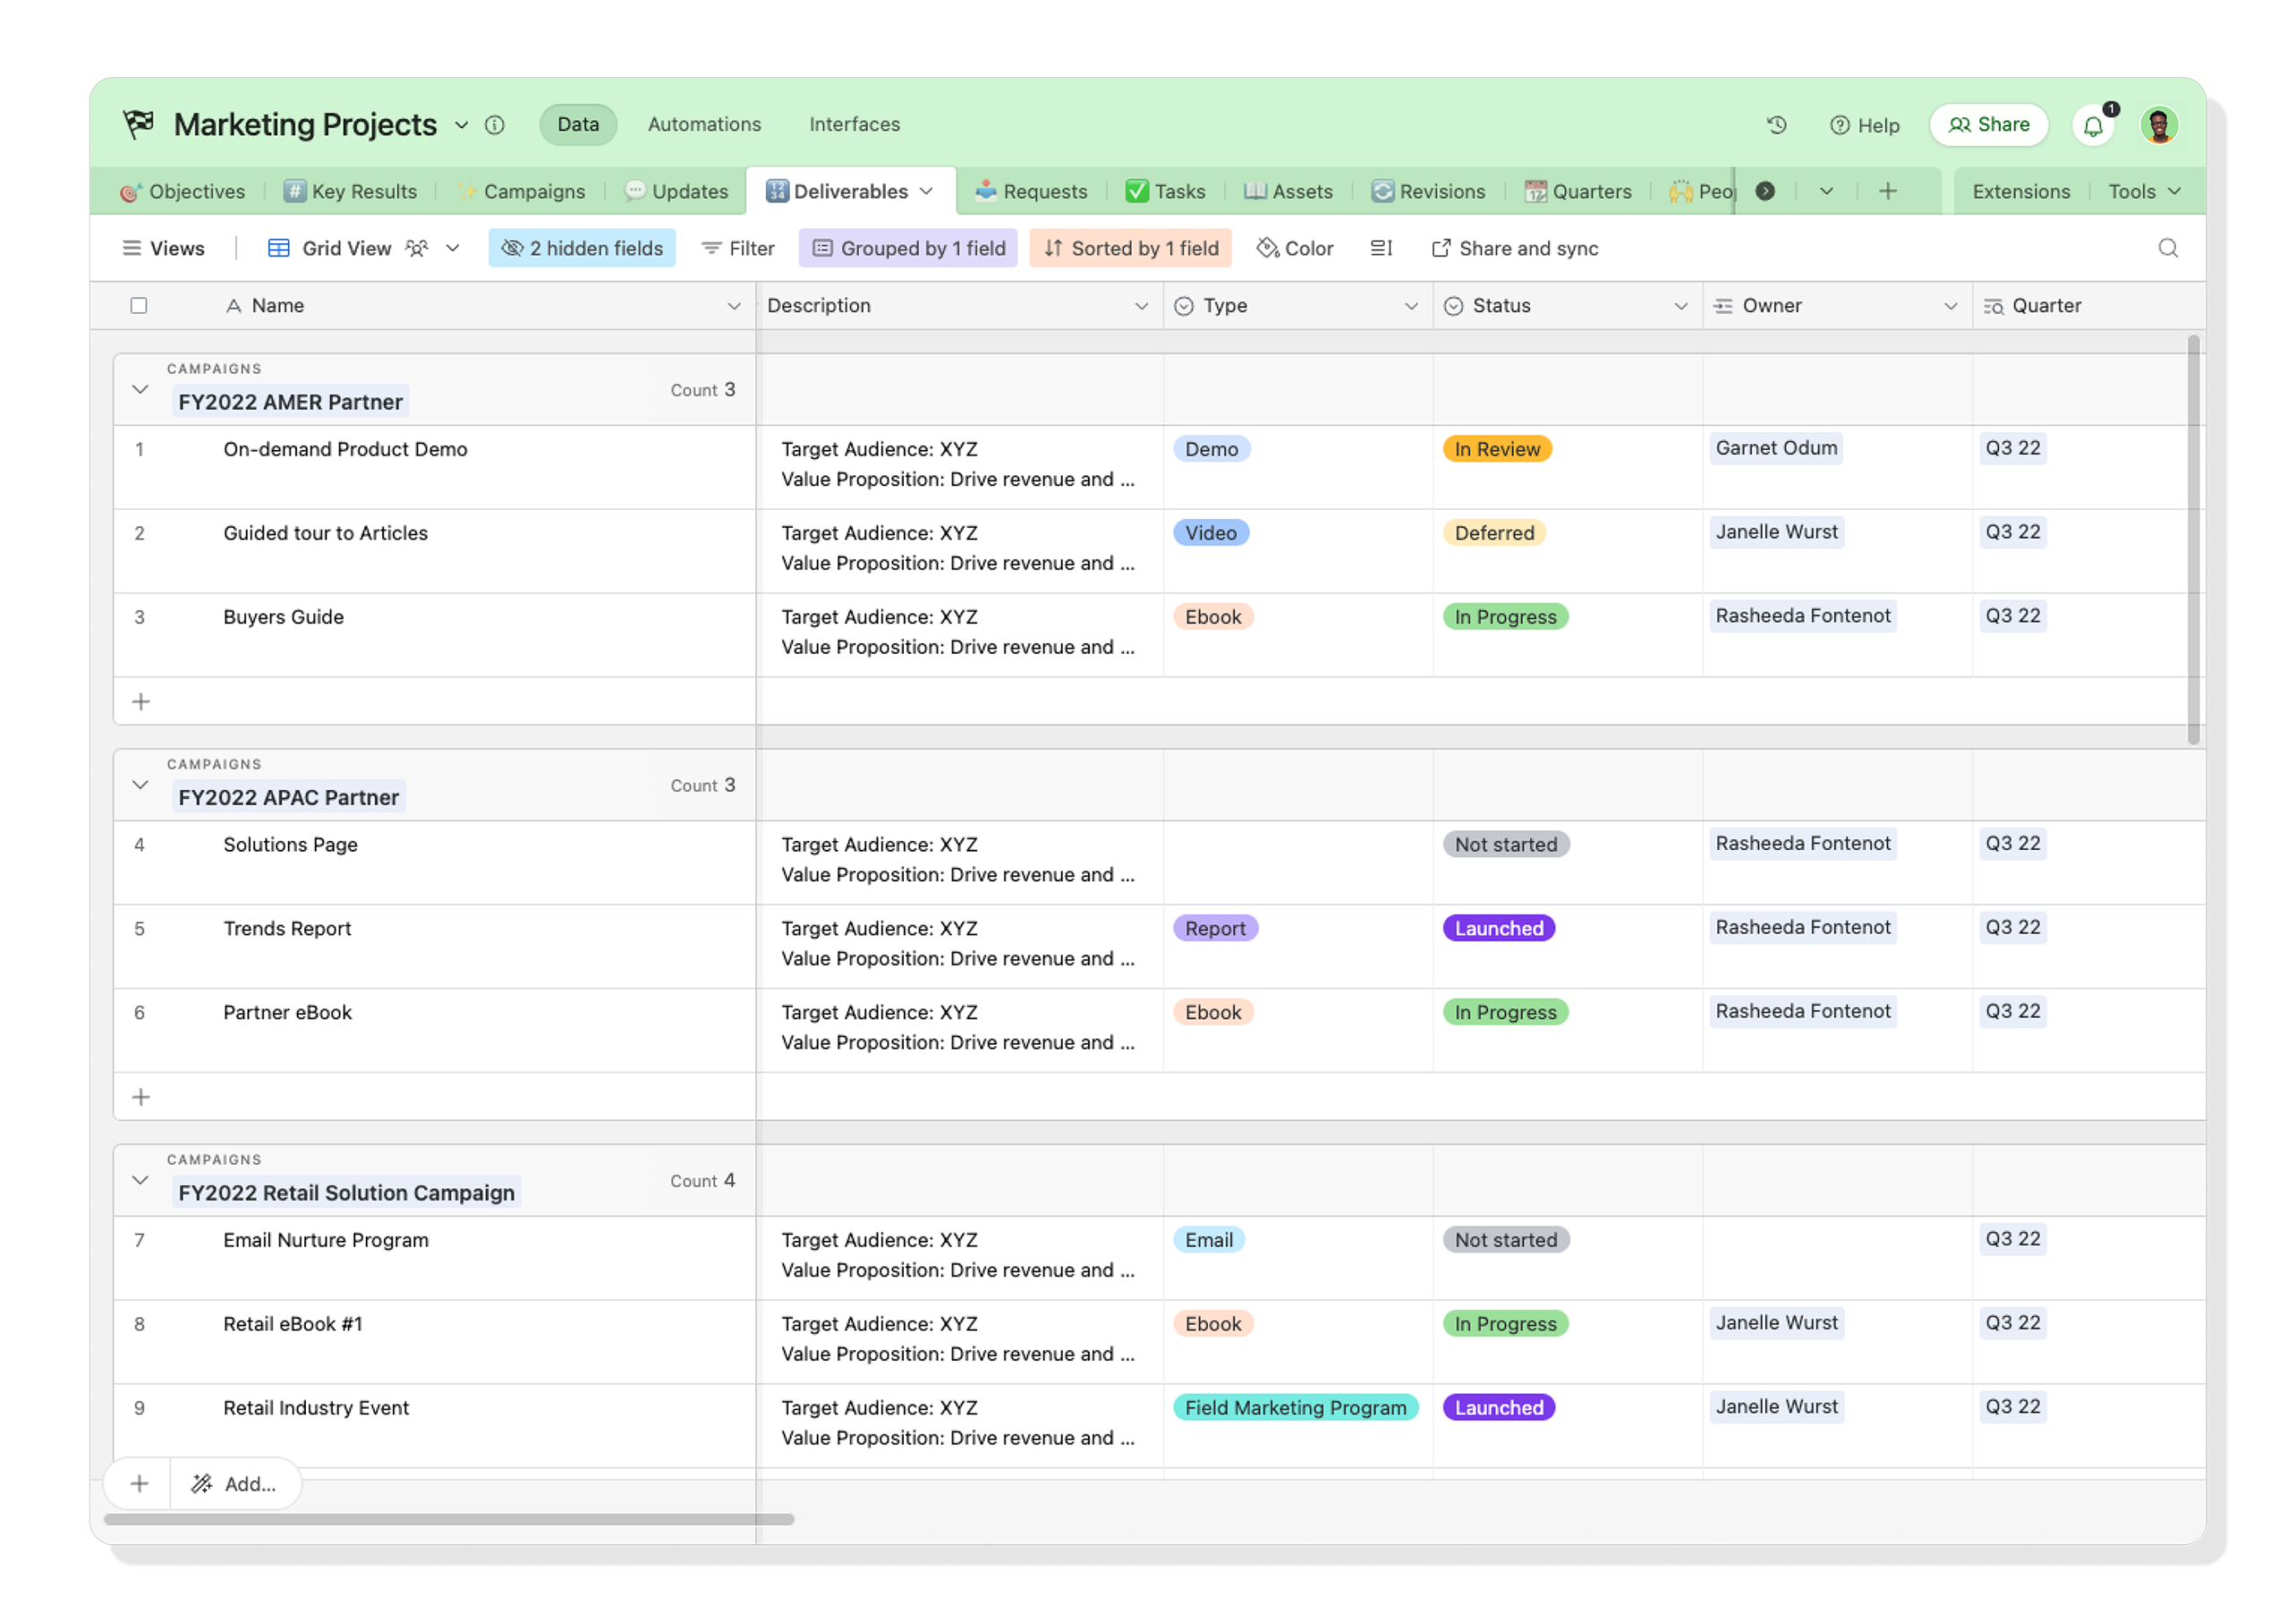Click Share and sync
The height and width of the screenshot is (1622, 2296).
tap(1515, 248)
